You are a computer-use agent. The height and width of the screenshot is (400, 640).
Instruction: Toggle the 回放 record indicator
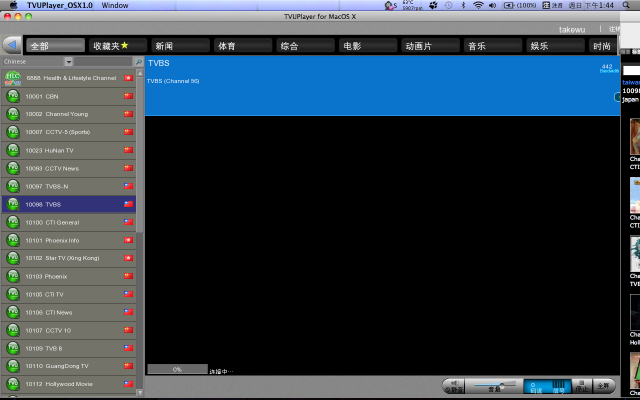(x=536, y=386)
